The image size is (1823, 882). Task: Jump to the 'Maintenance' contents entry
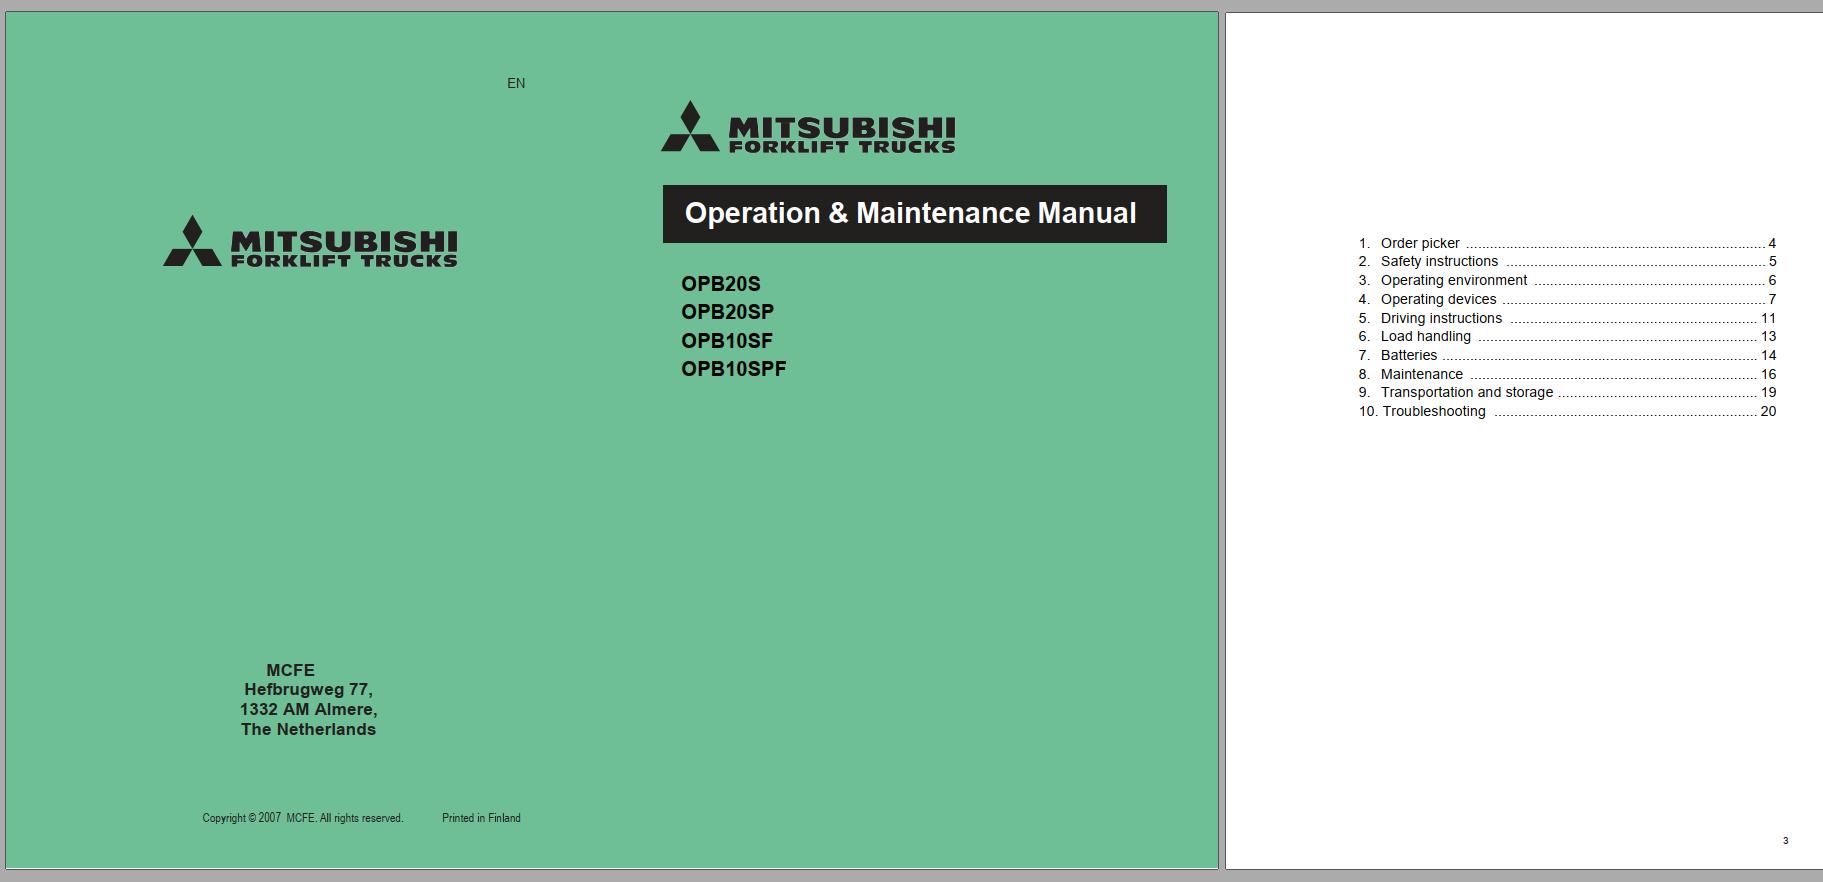[x=1567, y=374]
